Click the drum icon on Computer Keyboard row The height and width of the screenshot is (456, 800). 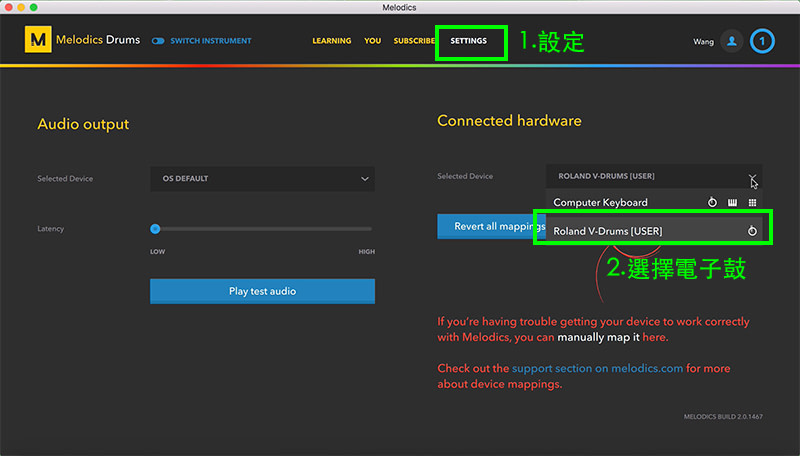click(x=712, y=202)
